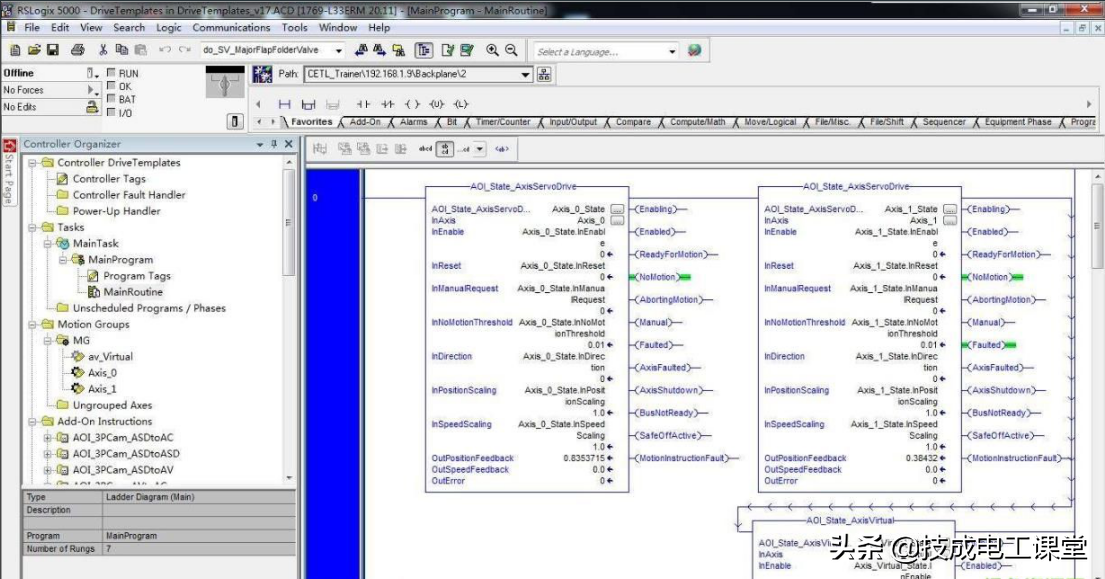
Task: Select Axis_1 under motion group MG
Action: (x=102, y=390)
